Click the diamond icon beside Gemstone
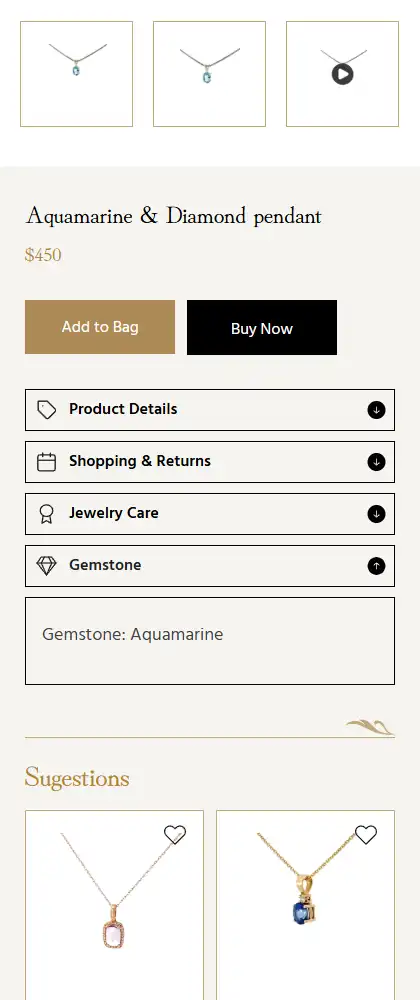Screen dimensions: 420x1000 (x=47, y=566)
